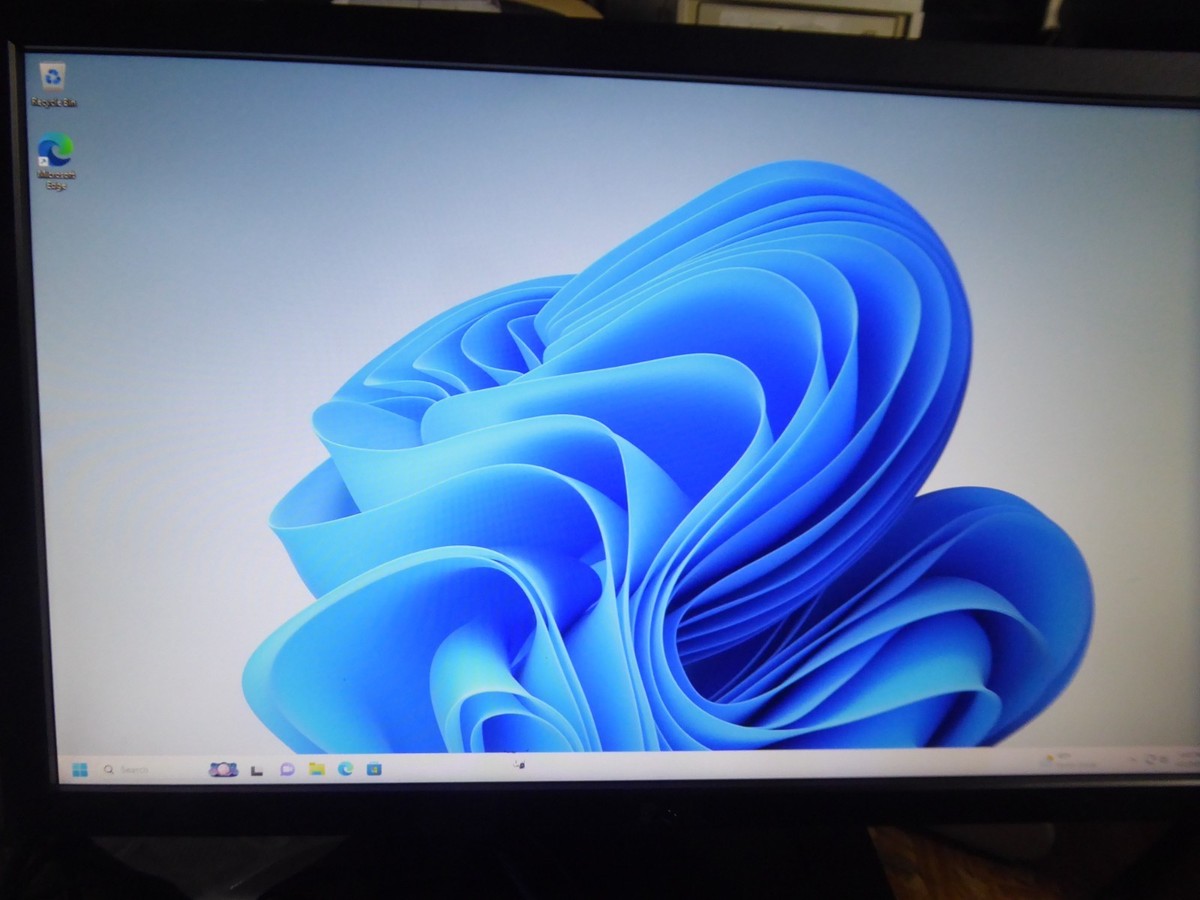The height and width of the screenshot is (900, 1200).
Task: Open the Windows Start menu
Action: [x=80, y=769]
